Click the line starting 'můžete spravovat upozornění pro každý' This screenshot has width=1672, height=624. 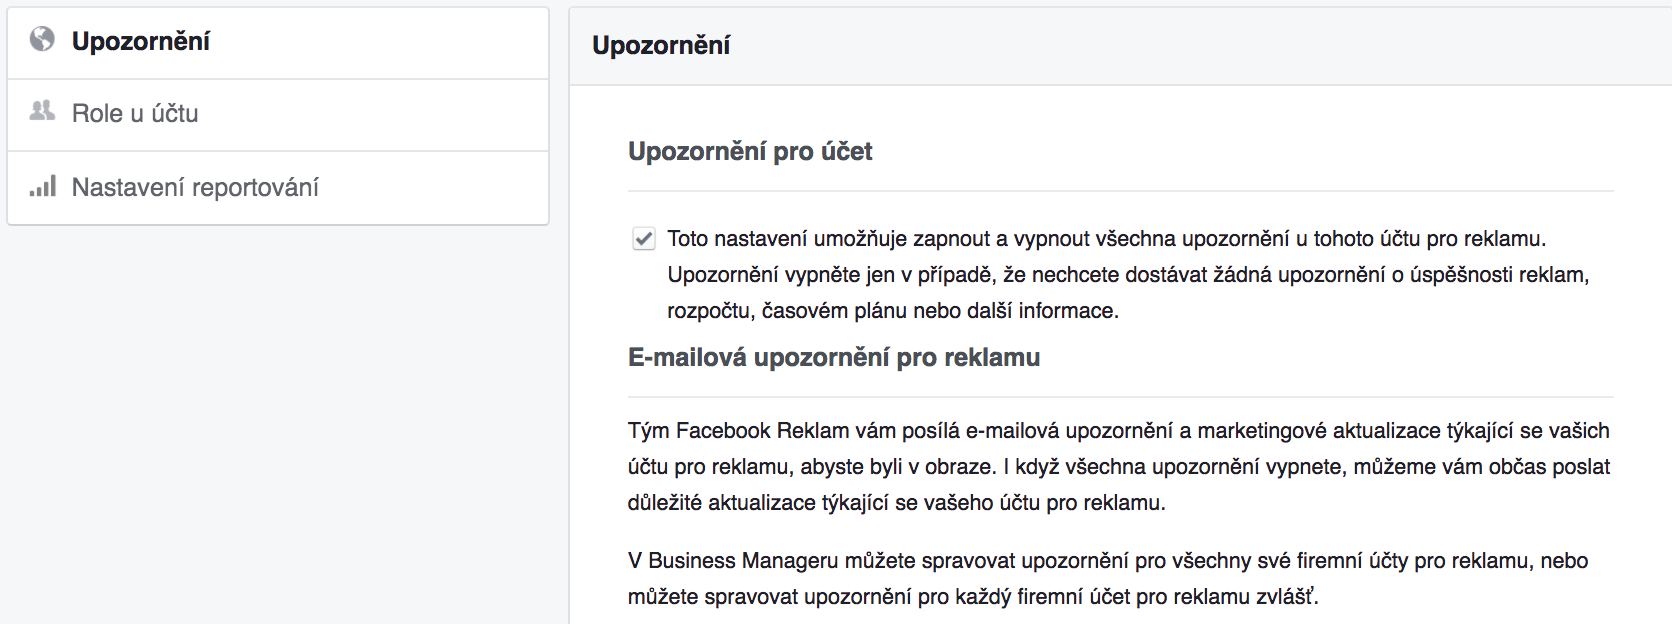click(973, 597)
